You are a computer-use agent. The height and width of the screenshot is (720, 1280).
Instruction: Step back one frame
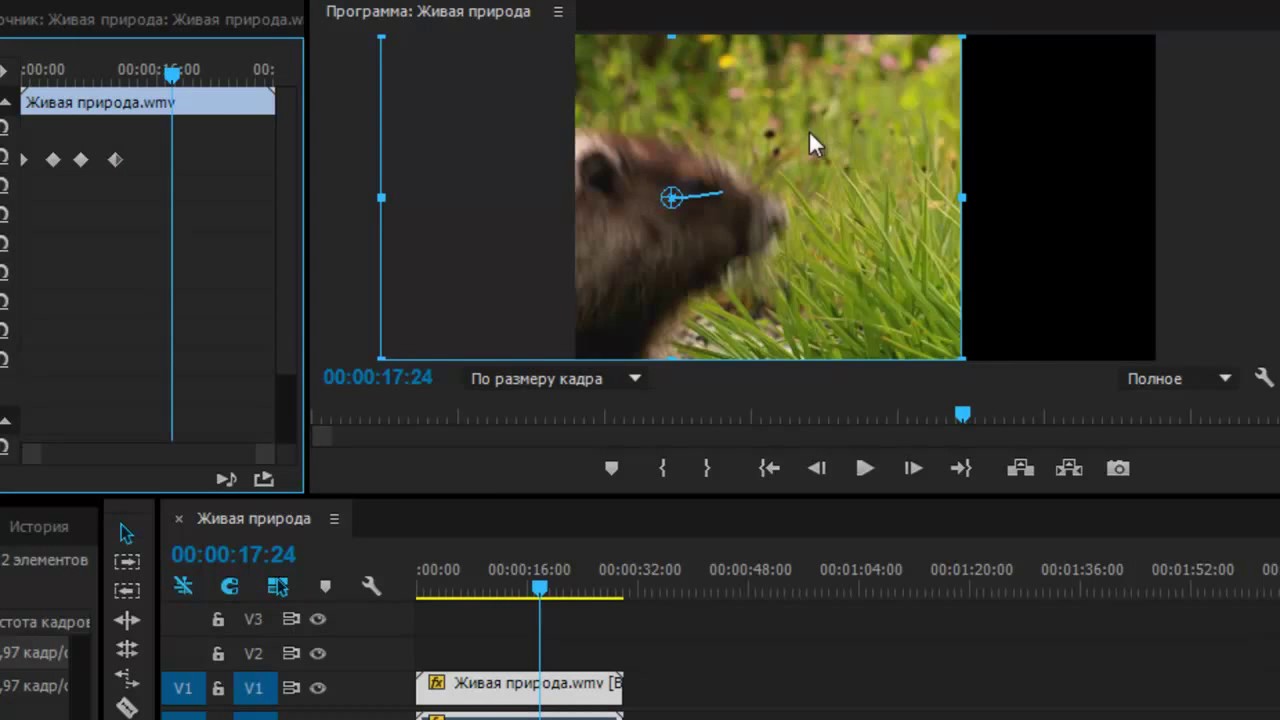pyautogui.click(x=817, y=468)
